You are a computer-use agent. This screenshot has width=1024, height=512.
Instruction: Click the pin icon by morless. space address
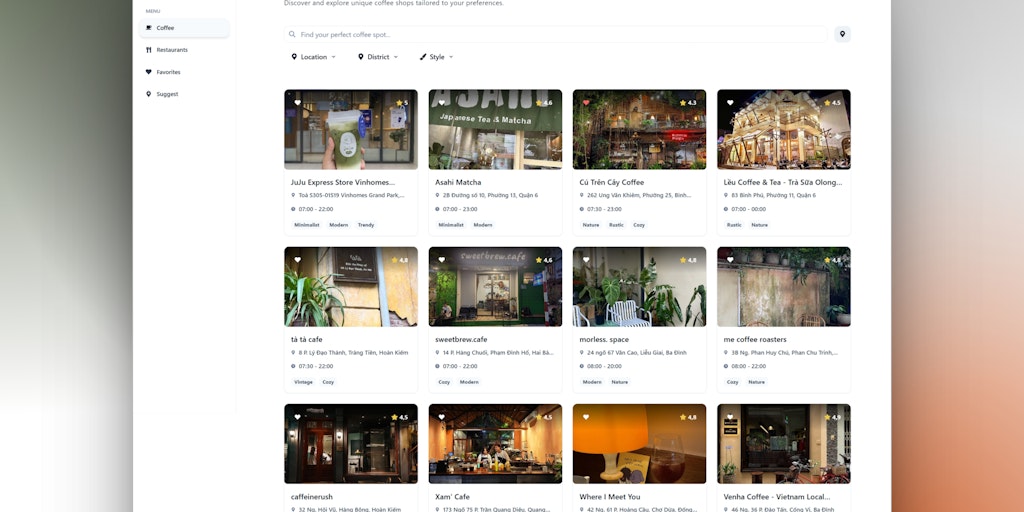pyautogui.click(x=582, y=352)
